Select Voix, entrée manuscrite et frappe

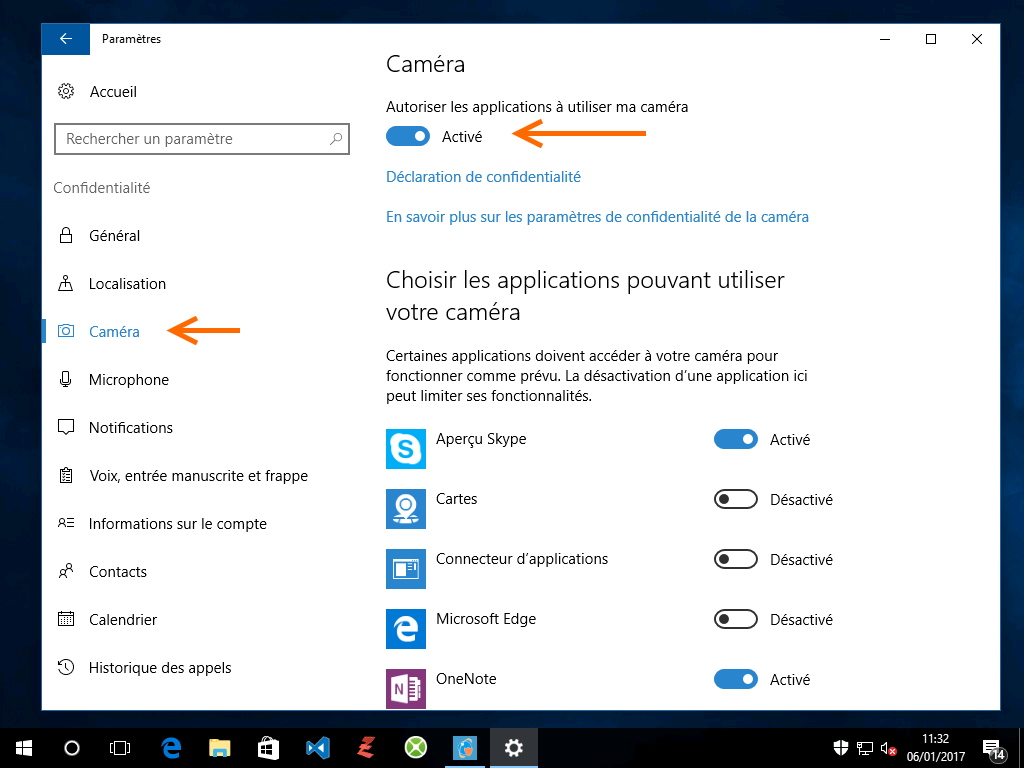(199, 475)
